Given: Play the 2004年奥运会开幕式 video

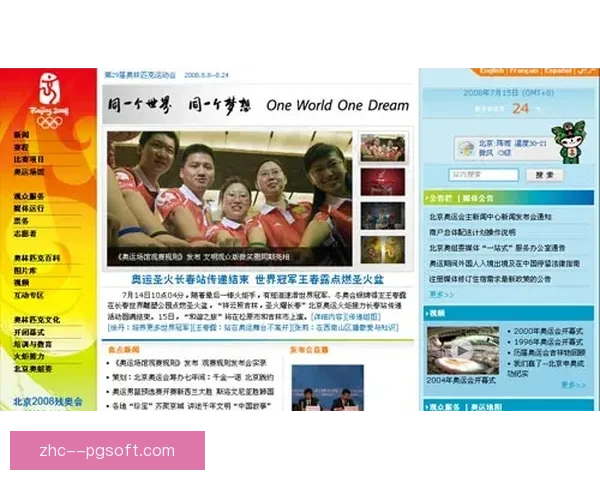Looking at the screenshot, I should pos(463,350).
